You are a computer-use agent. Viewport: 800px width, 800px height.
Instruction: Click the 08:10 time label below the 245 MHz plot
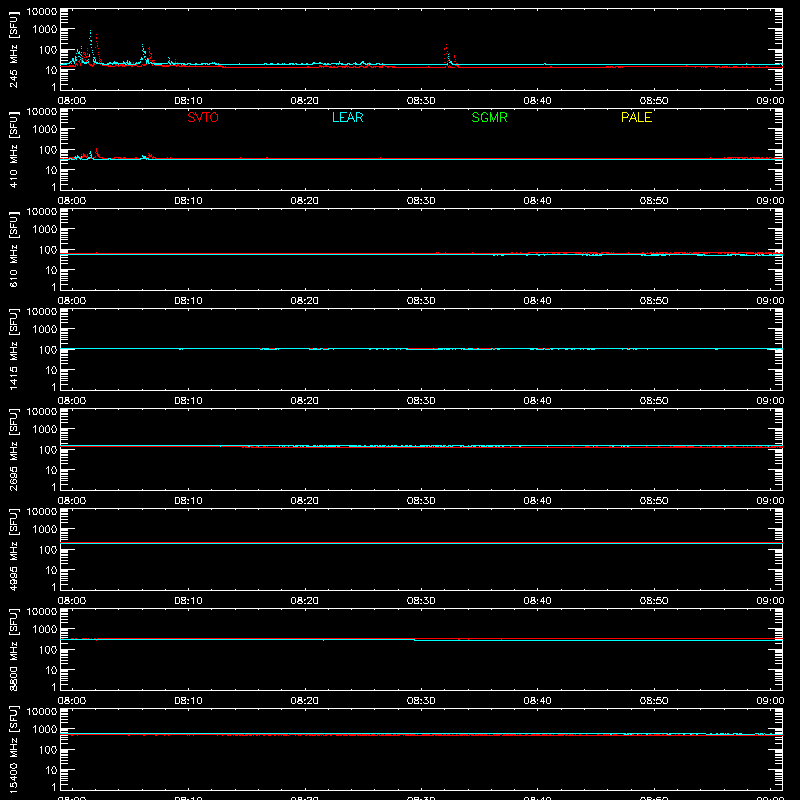[x=188, y=101]
